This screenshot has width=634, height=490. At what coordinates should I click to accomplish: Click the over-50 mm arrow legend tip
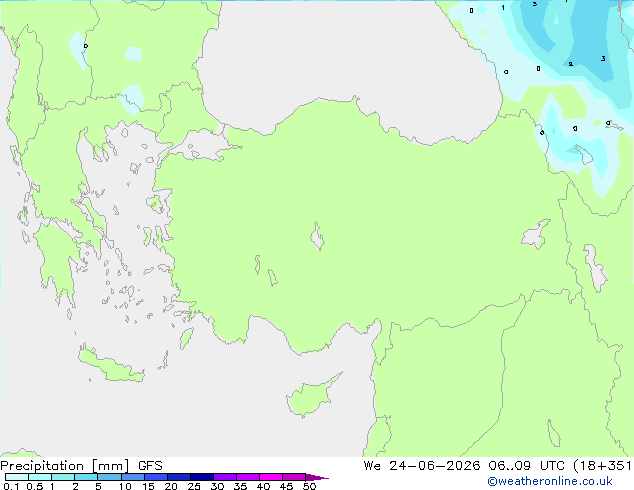[x=317, y=477]
